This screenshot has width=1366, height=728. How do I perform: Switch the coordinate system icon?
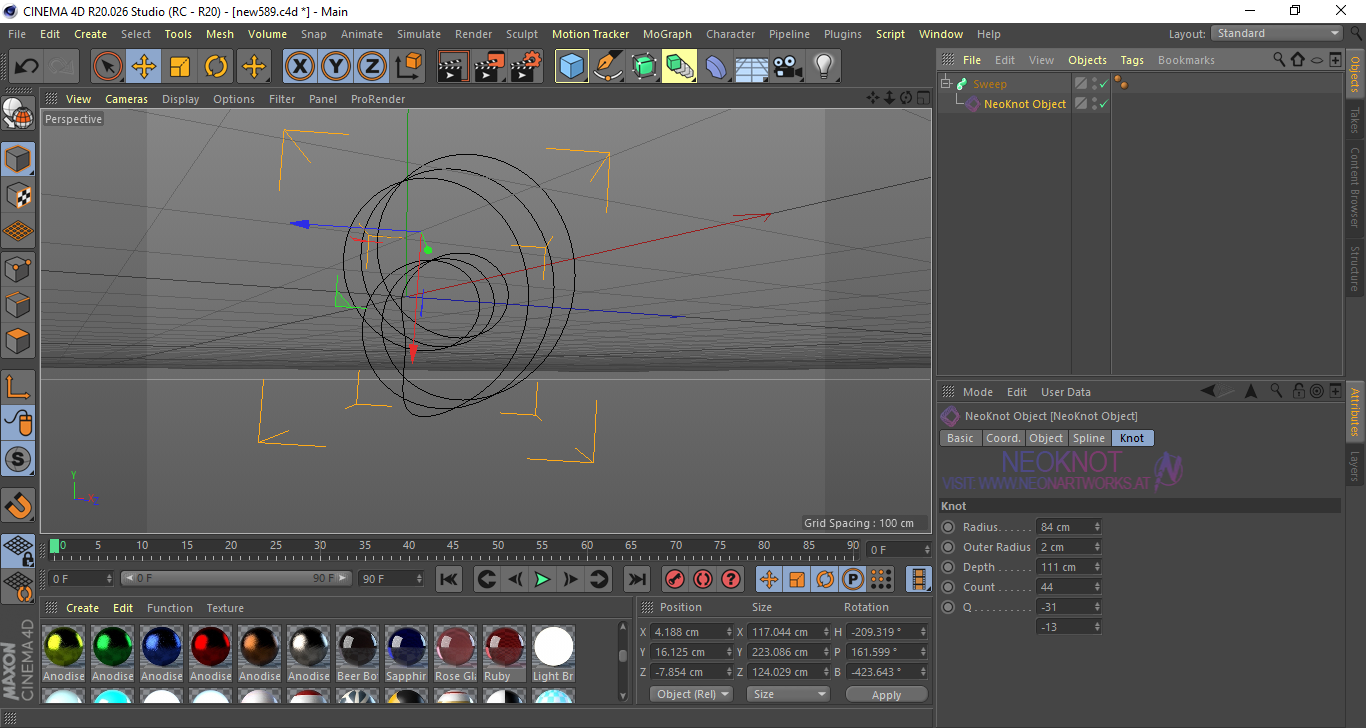(x=408, y=67)
